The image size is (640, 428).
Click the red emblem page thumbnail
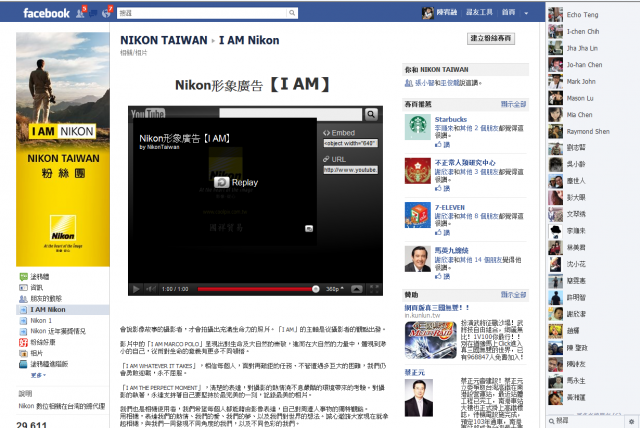pos(418,171)
